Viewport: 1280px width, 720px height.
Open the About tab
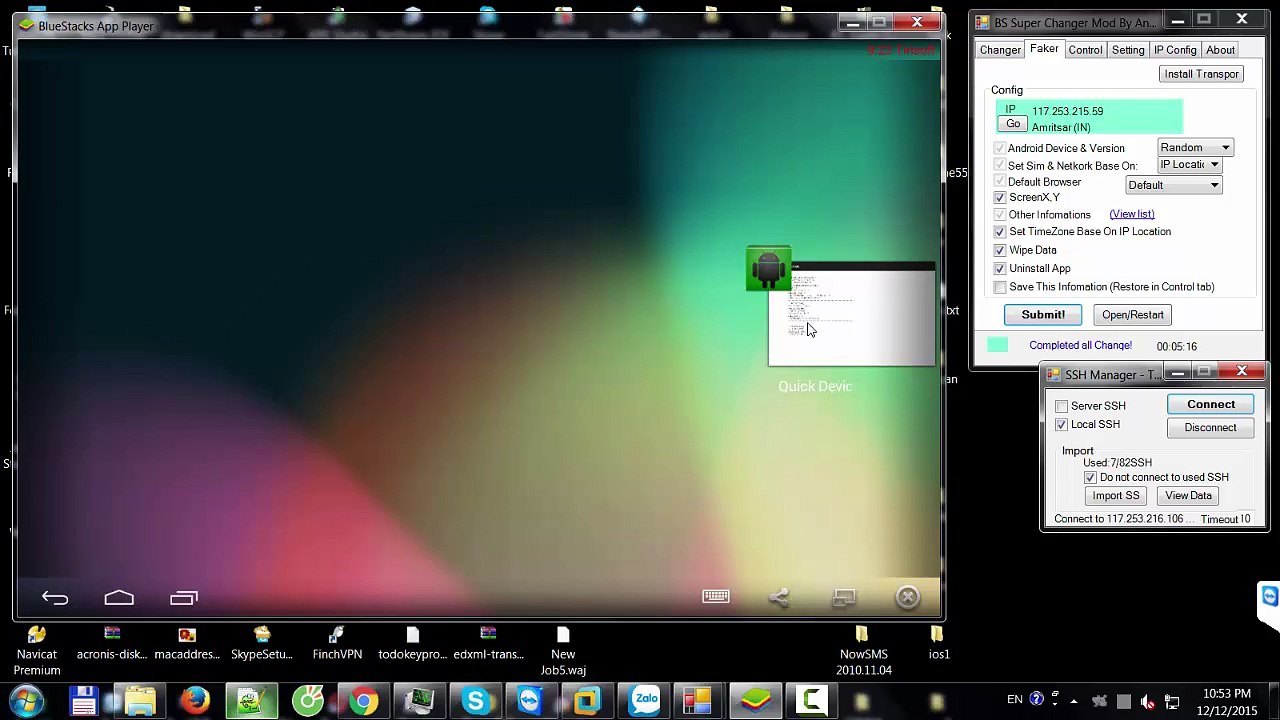tap(1220, 50)
